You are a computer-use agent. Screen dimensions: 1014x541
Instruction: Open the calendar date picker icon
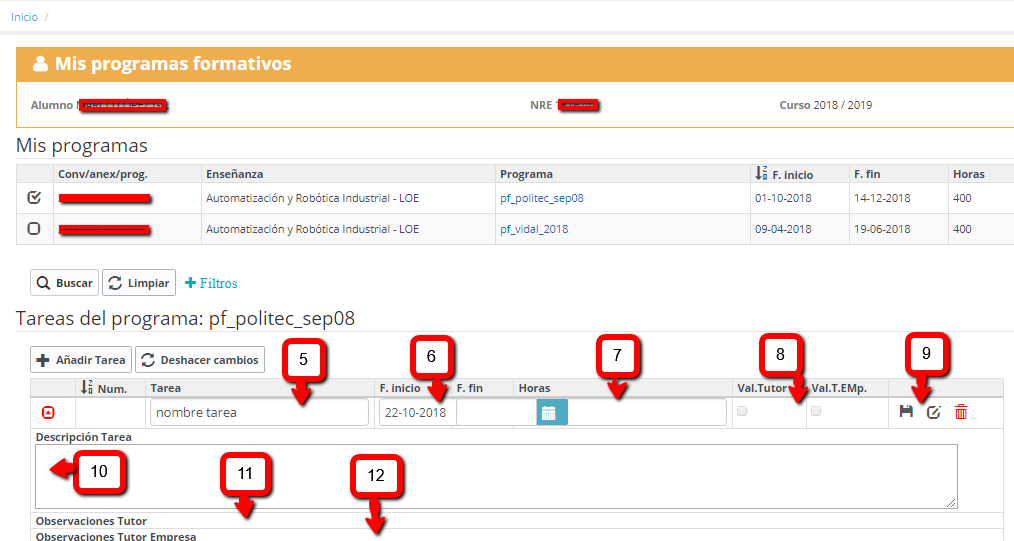(548, 412)
